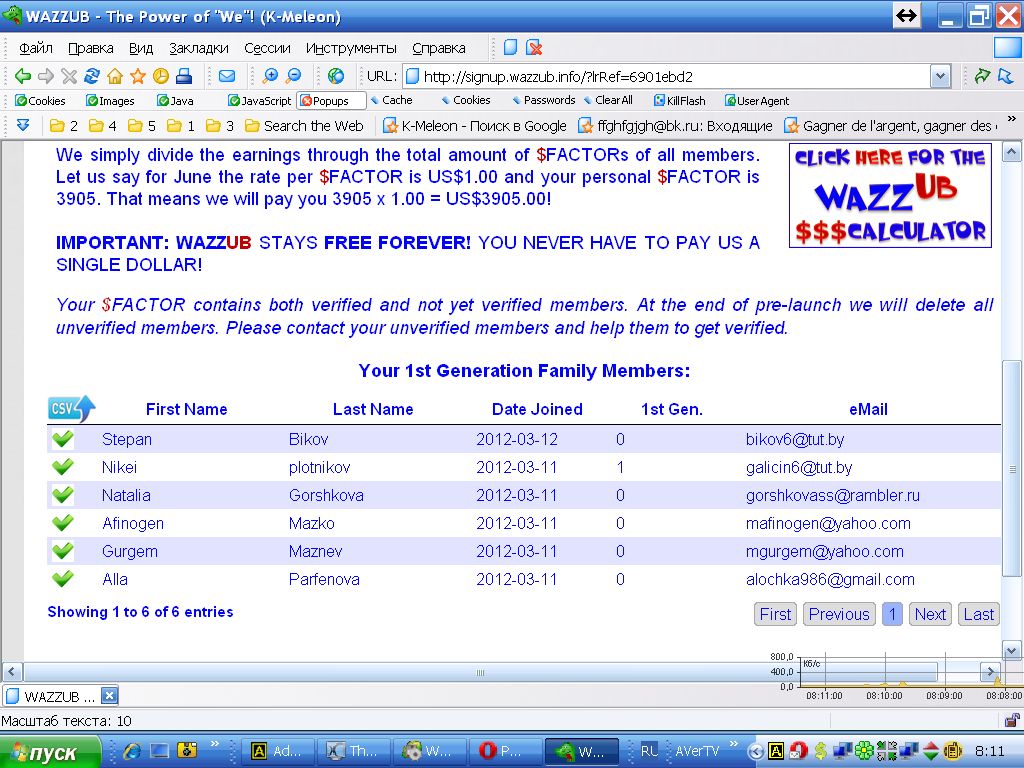
Task: Click the globe search icon
Action: [x=336, y=76]
